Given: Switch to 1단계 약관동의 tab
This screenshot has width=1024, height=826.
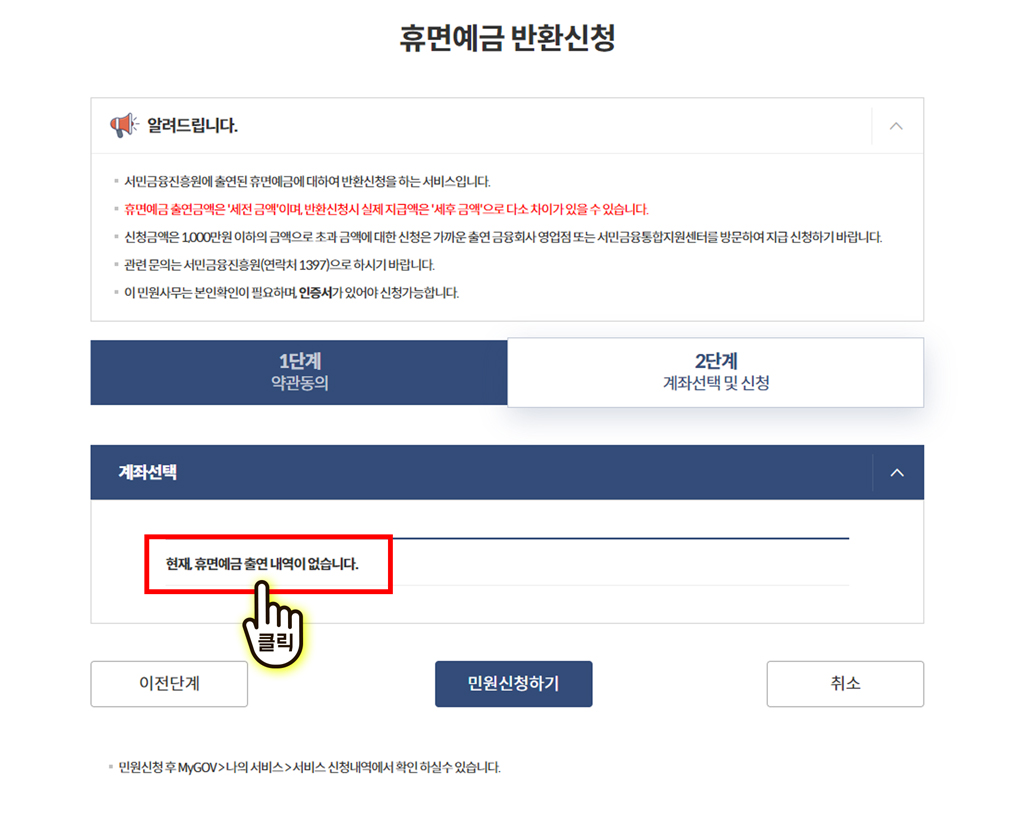Looking at the screenshot, I should pyautogui.click(x=299, y=372).
